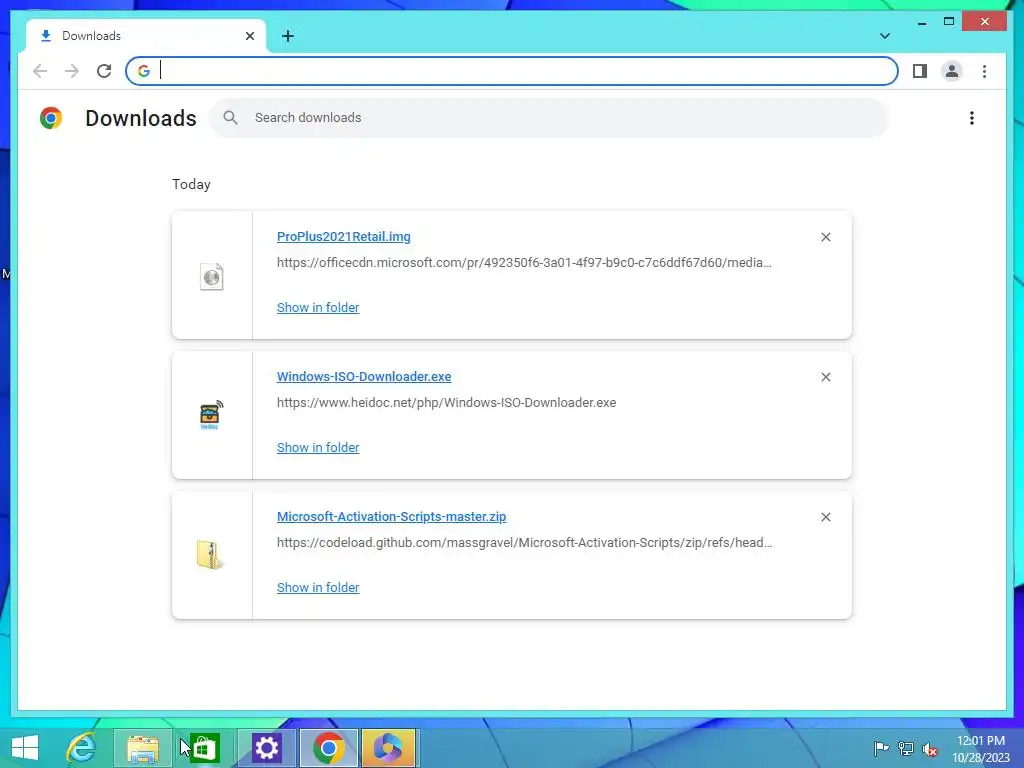Open the Chrome profile avatar menu

pyautogui.click(x=952, y=71)
